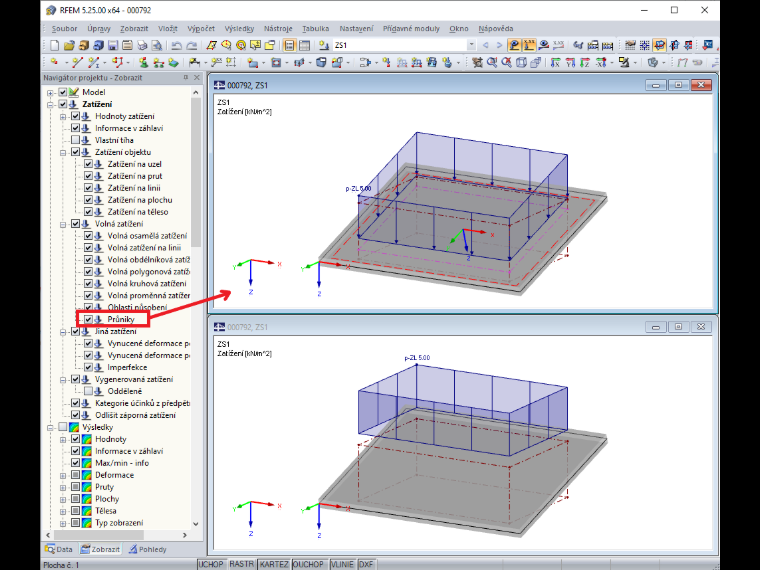The height and width of the screenshot is (570, 760).
Task: Open the Nápověda menu
Action: 495,29
